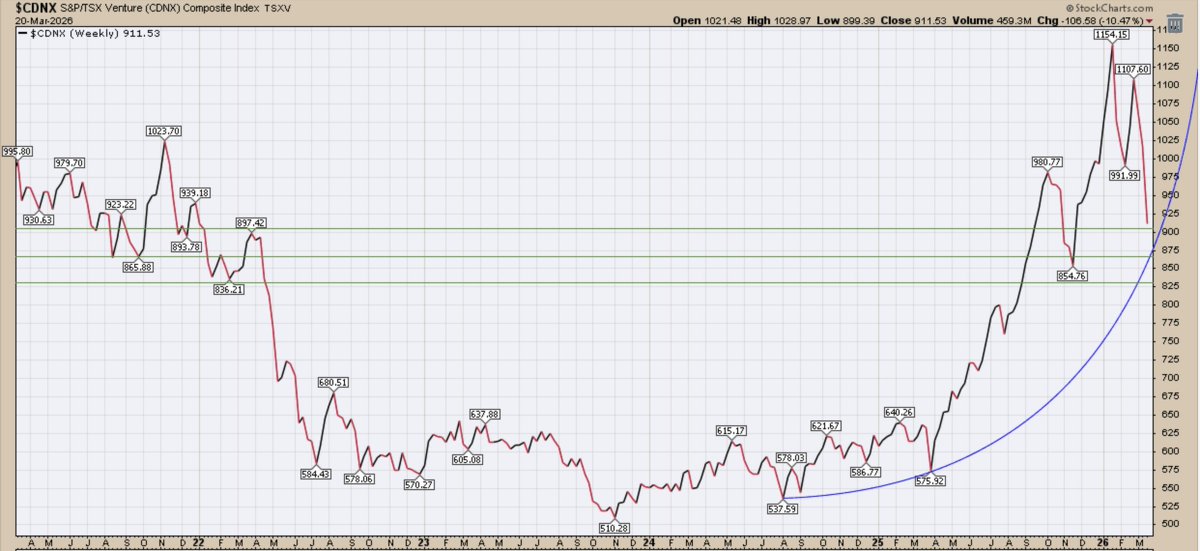
Task: Click the 637.88 price label
Action: 484,414
